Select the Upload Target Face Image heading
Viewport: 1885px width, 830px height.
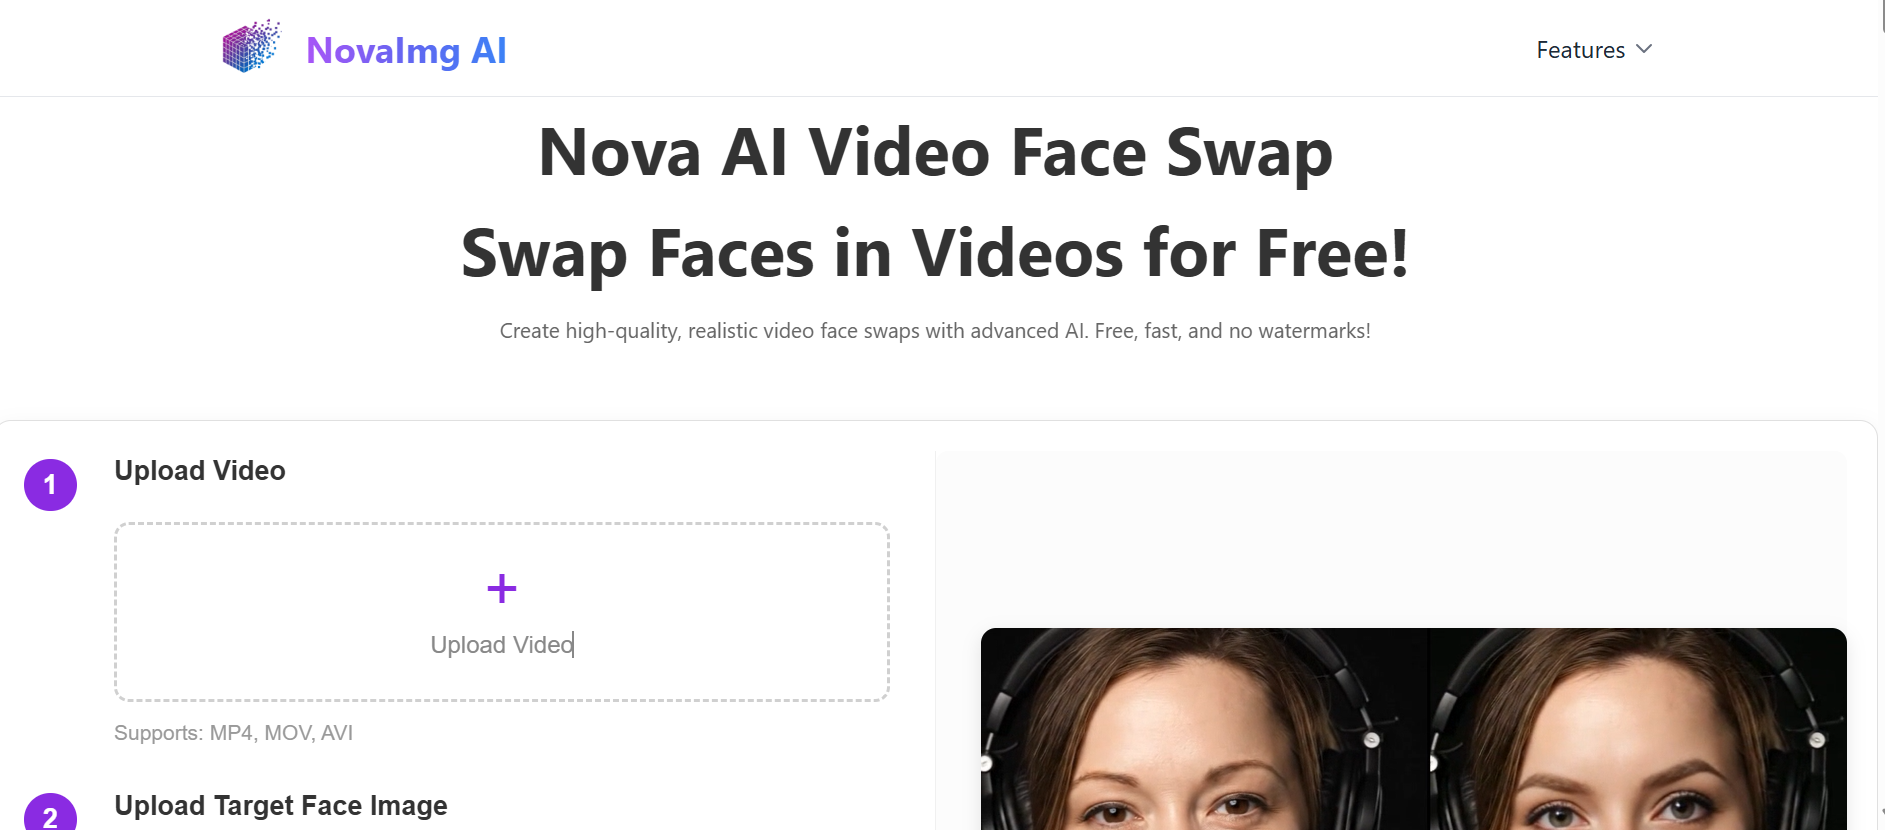coord(281,805)
